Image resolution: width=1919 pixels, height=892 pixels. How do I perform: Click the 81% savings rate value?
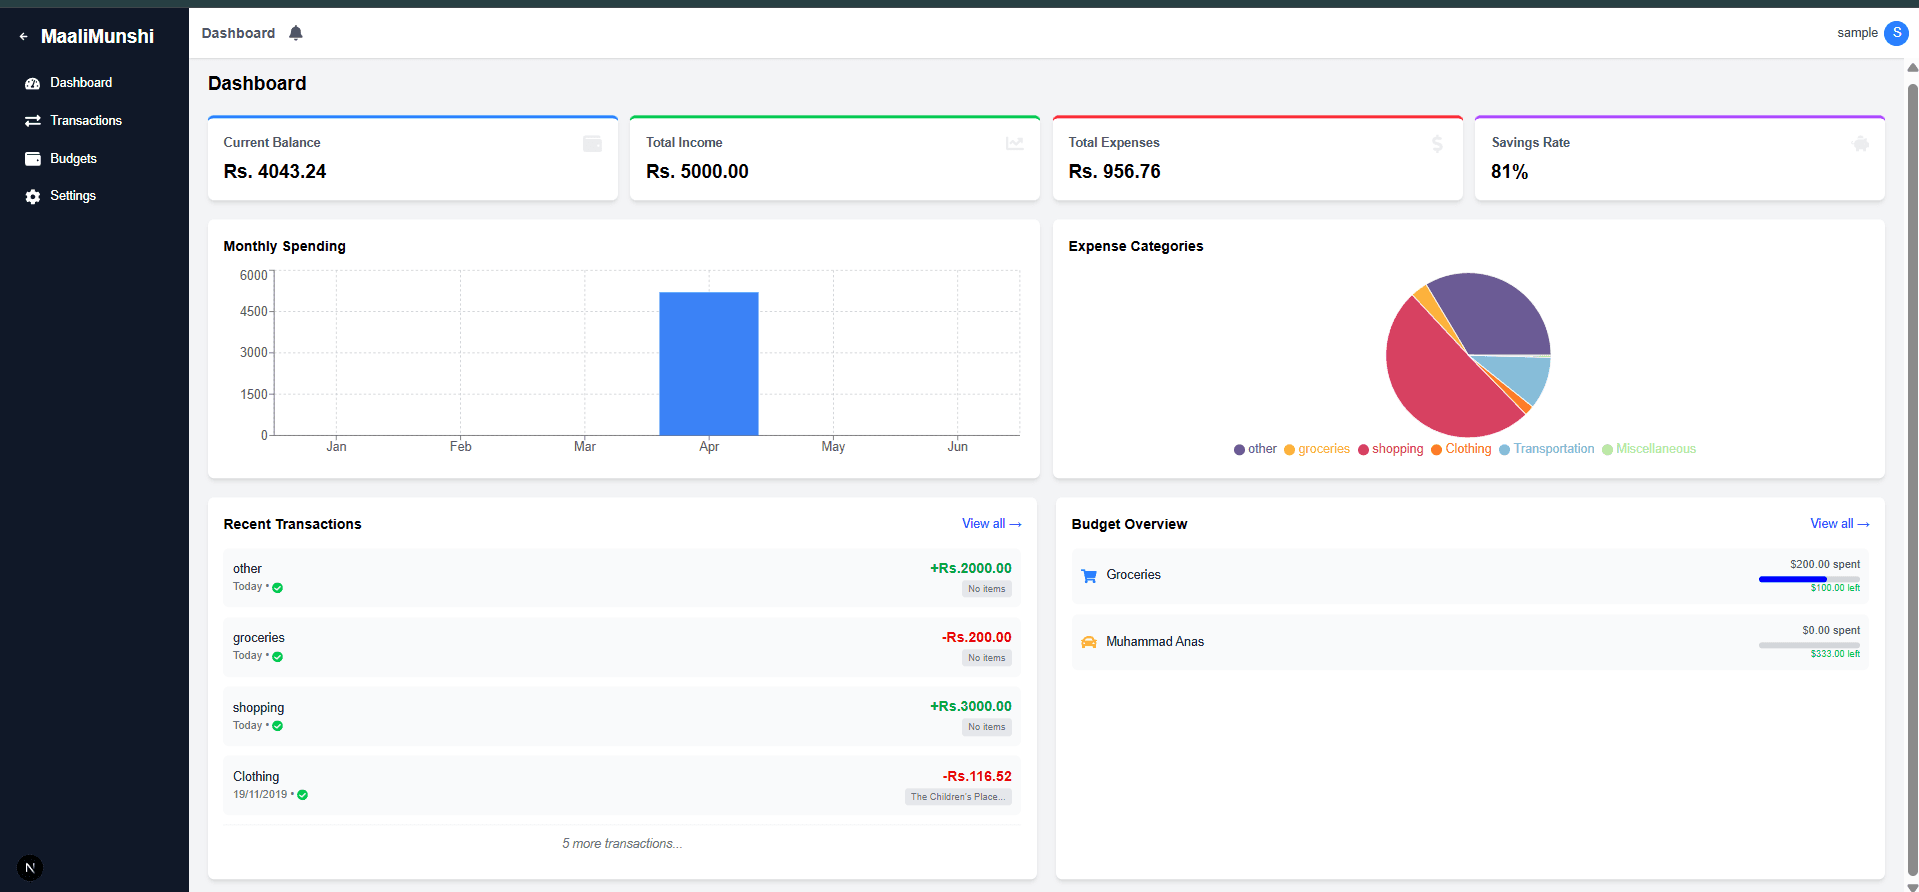click(x=1510, y=172)
